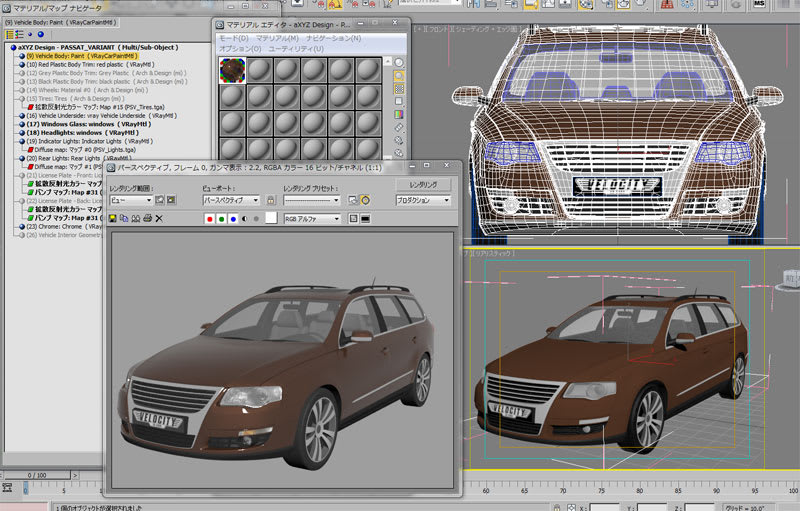Open the マテリアル(M) menu
Screen dimensions: 800x511
(277, 38)
